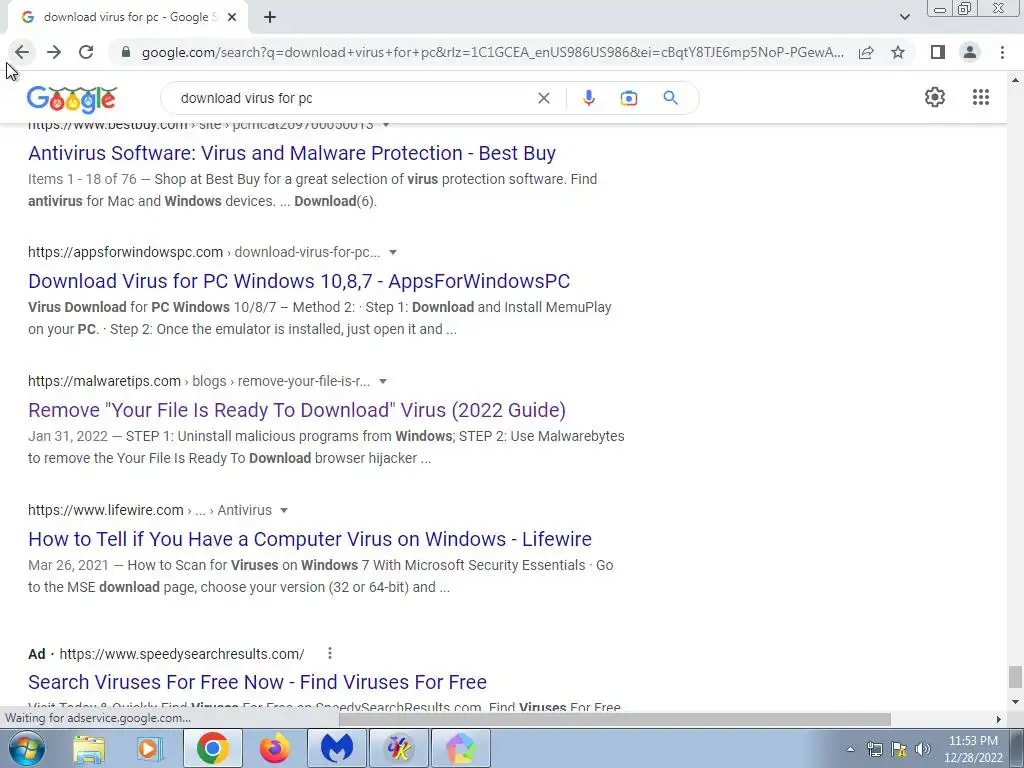Open the JK app on the taskbar
Viewport: 1024px width, 768px height.
click(x=398, y=748)
